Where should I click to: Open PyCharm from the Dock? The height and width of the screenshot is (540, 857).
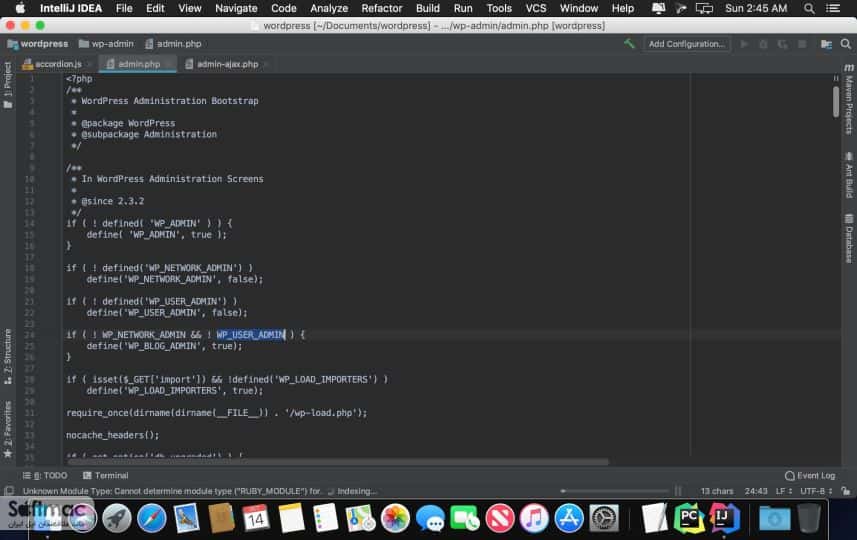click(689, 518)
